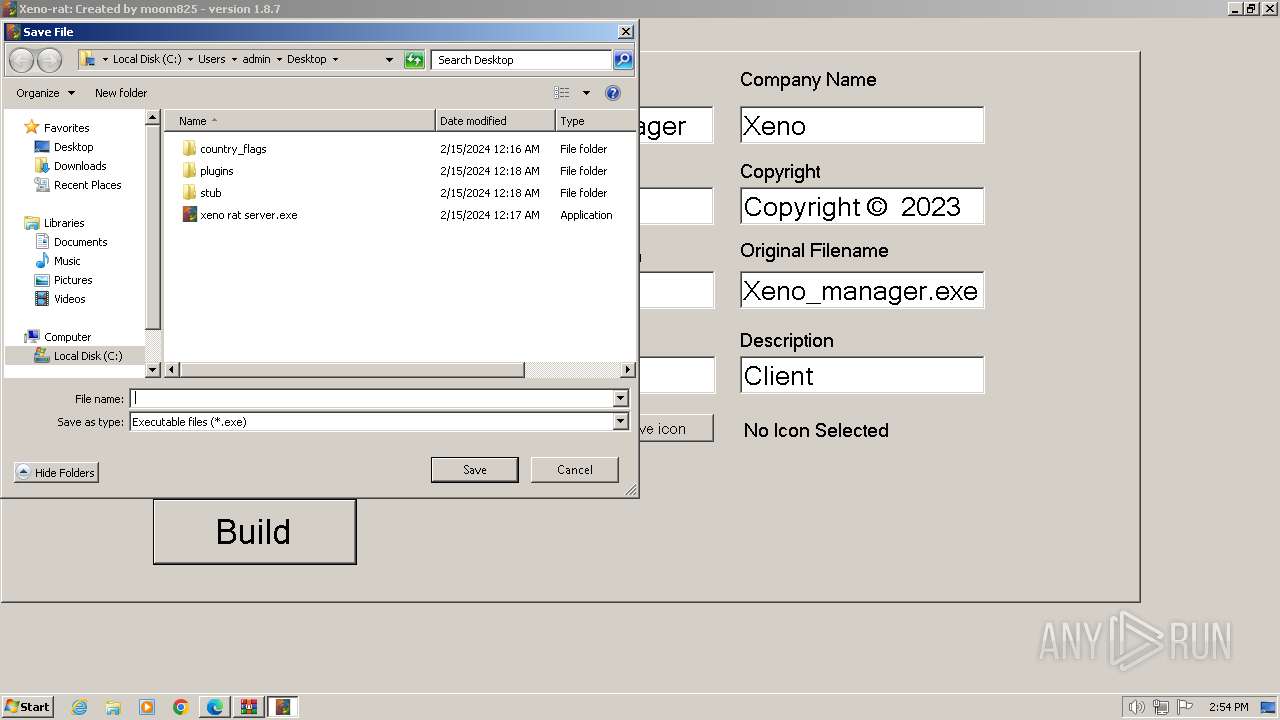Click the search magnifier icon
The image size is (1280, 720).
(x=623, y=60)
